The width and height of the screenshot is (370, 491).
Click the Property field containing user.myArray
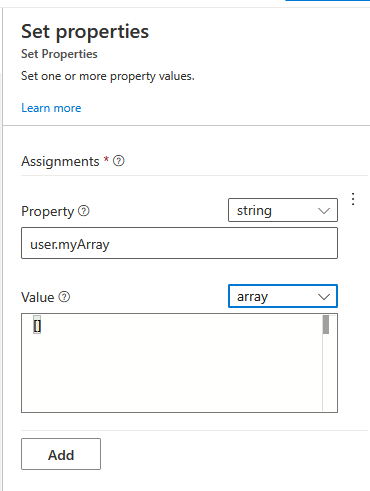tap(179, 243)
